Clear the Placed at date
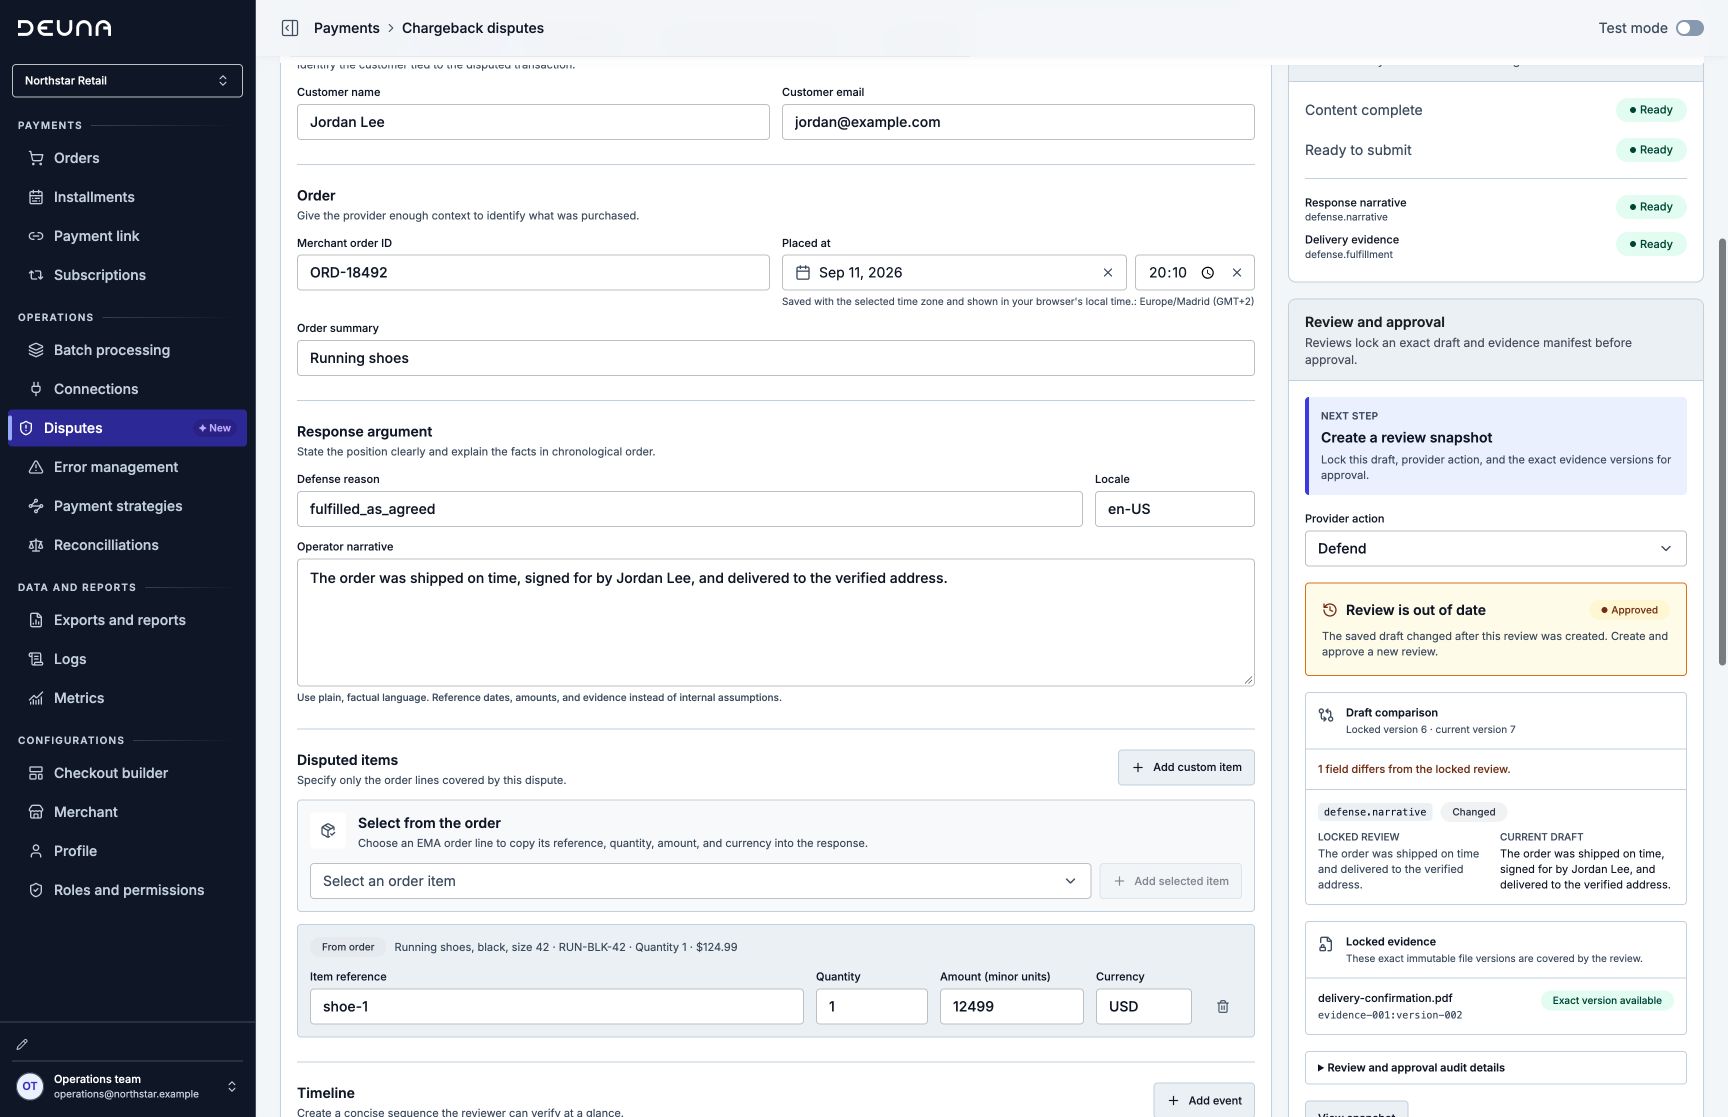 tap(1108, 273)
